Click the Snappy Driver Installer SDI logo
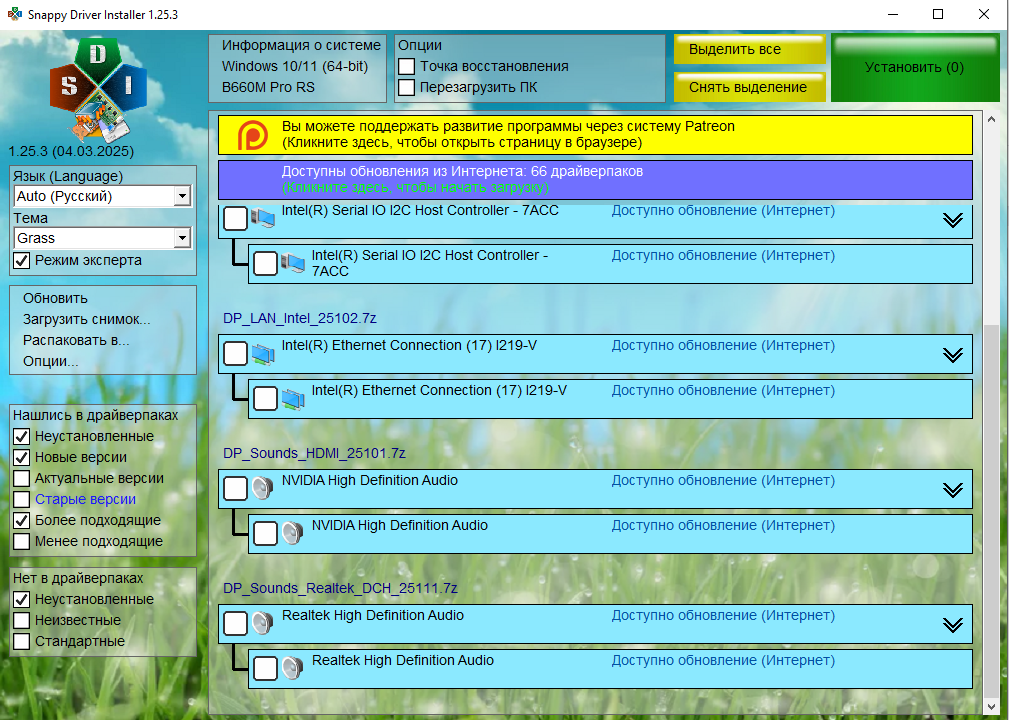This screenshot has height=720, width=1009. tap(98, 88)
